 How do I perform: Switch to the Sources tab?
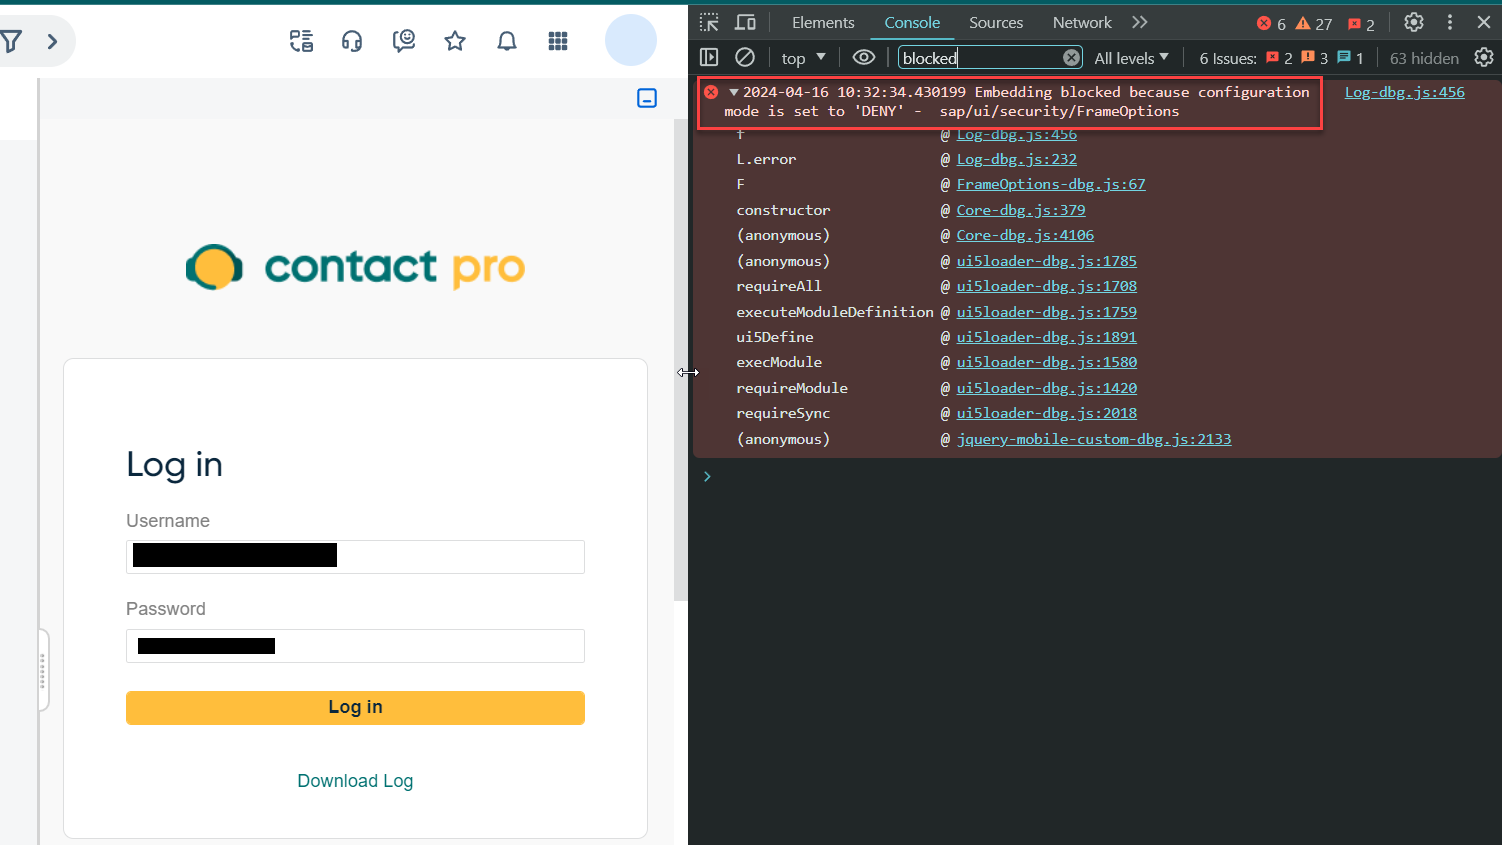click(x=996, y=22)
